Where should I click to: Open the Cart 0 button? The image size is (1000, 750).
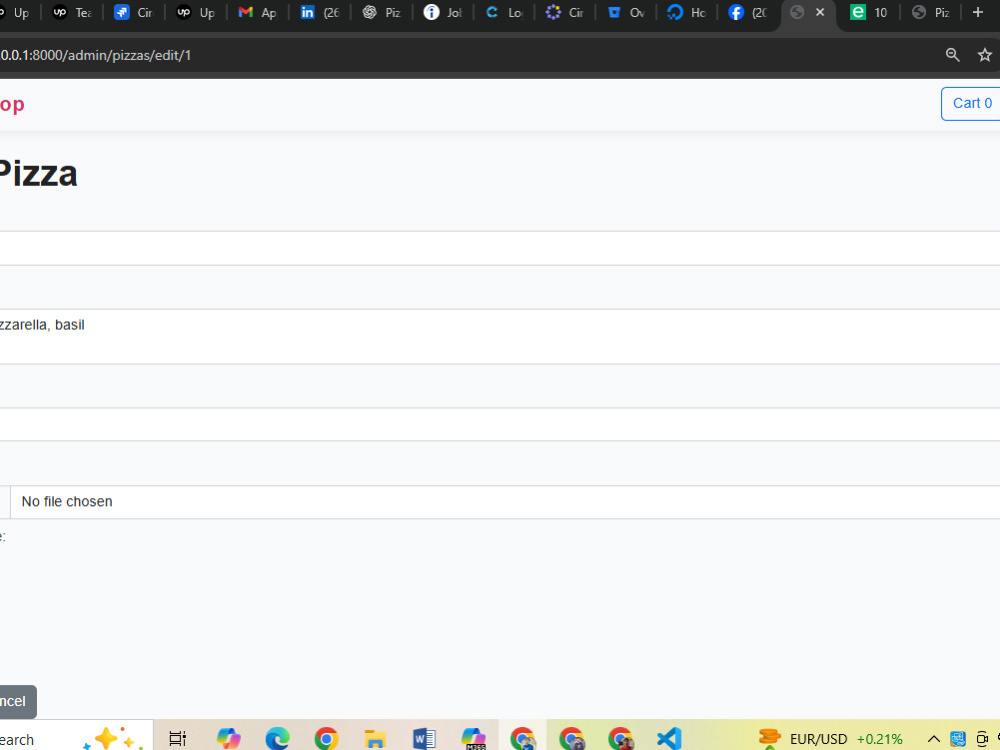point(971,103)
